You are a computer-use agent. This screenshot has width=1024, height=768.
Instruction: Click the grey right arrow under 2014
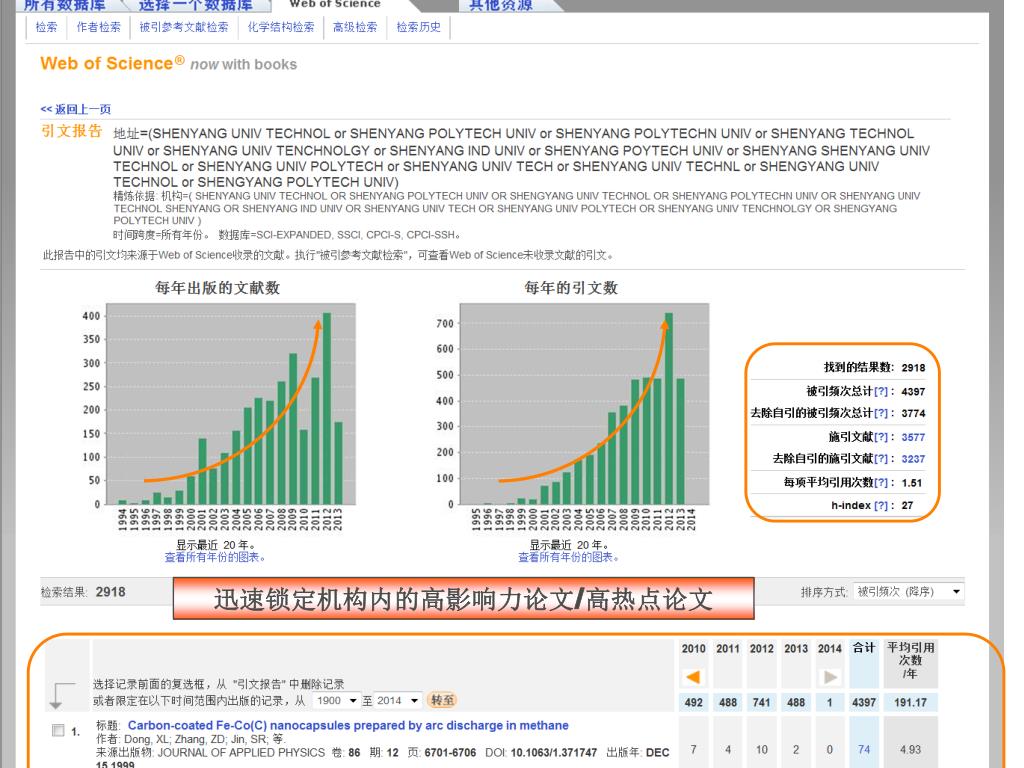point(830,677)
